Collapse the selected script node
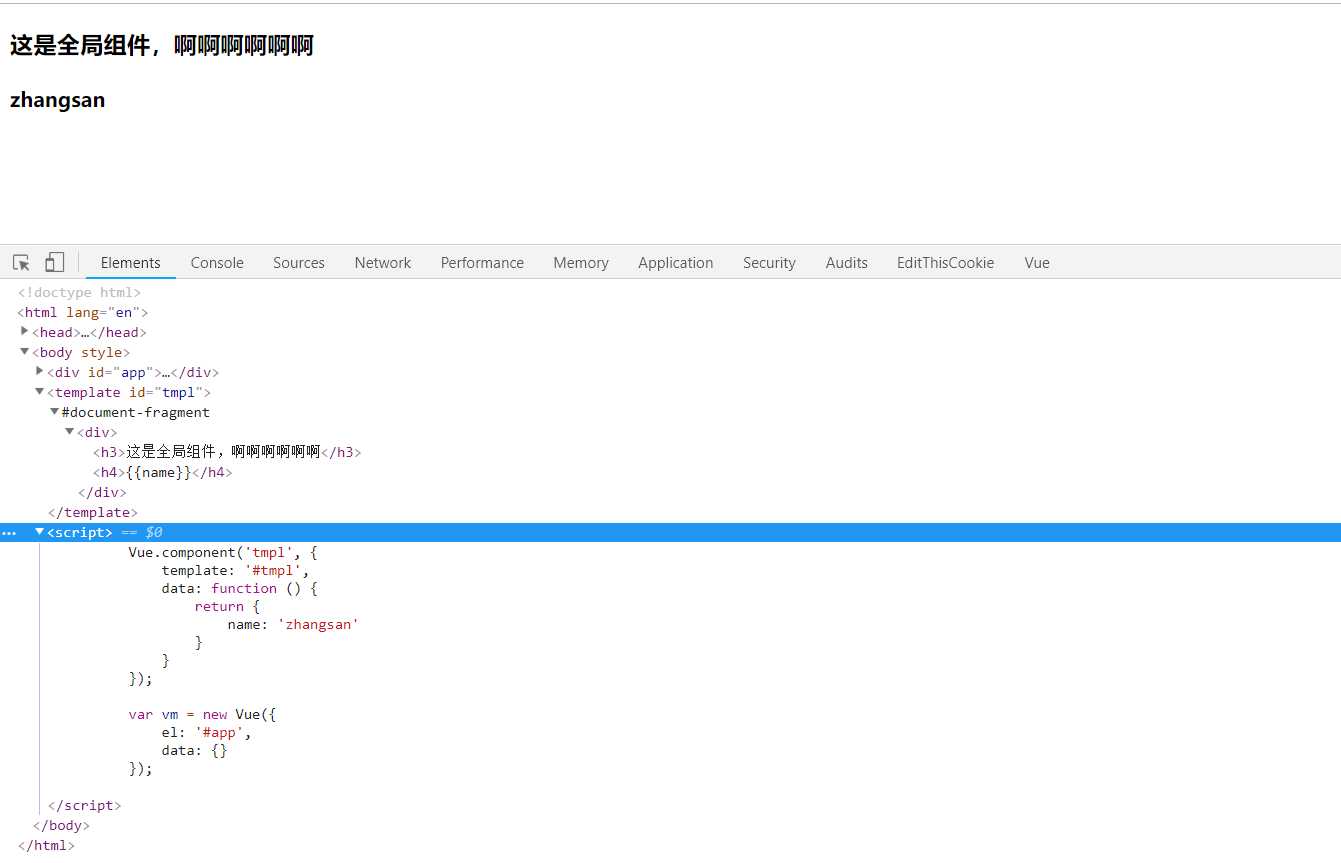Image resolution: width=1341 pixels, height=863 pixels. click(40, 532)
